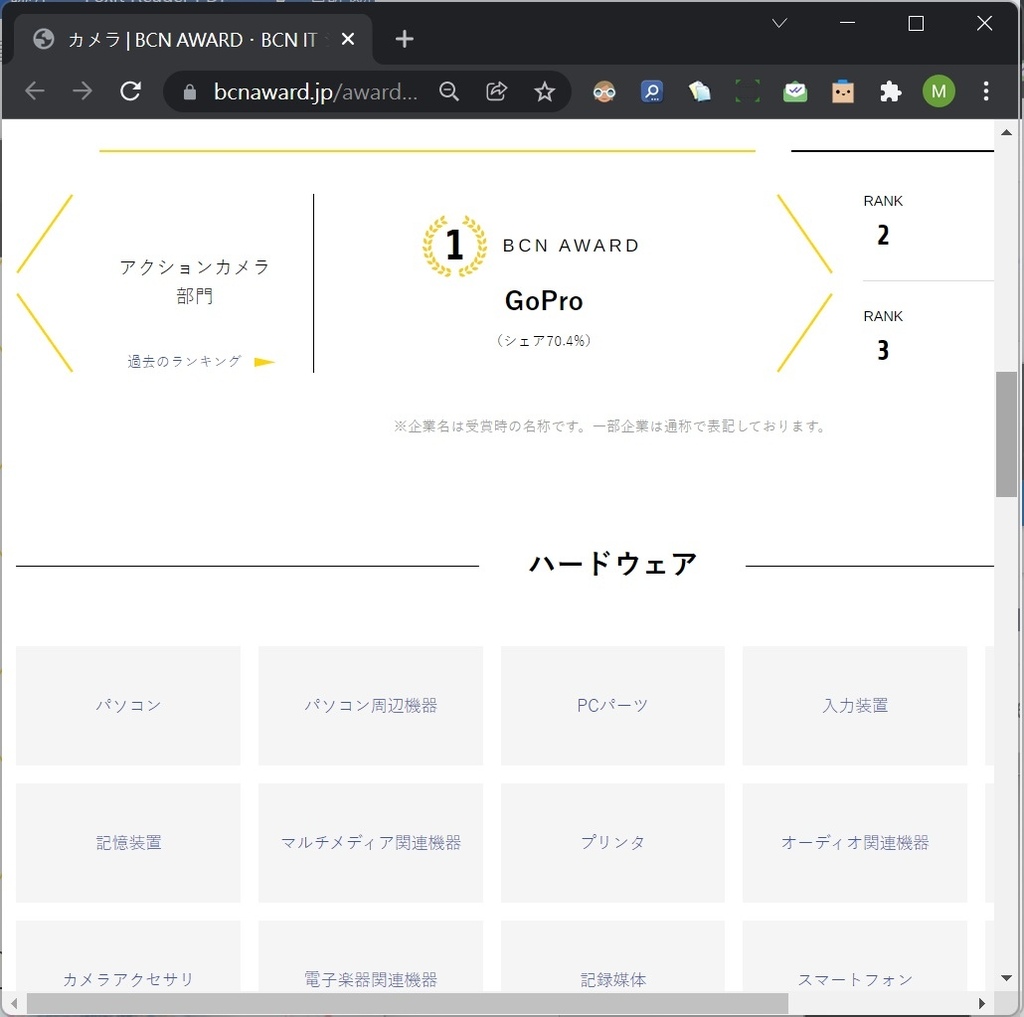Go forward to the next page
This screenshot has width=1024, height=1017.
[82, 91]
